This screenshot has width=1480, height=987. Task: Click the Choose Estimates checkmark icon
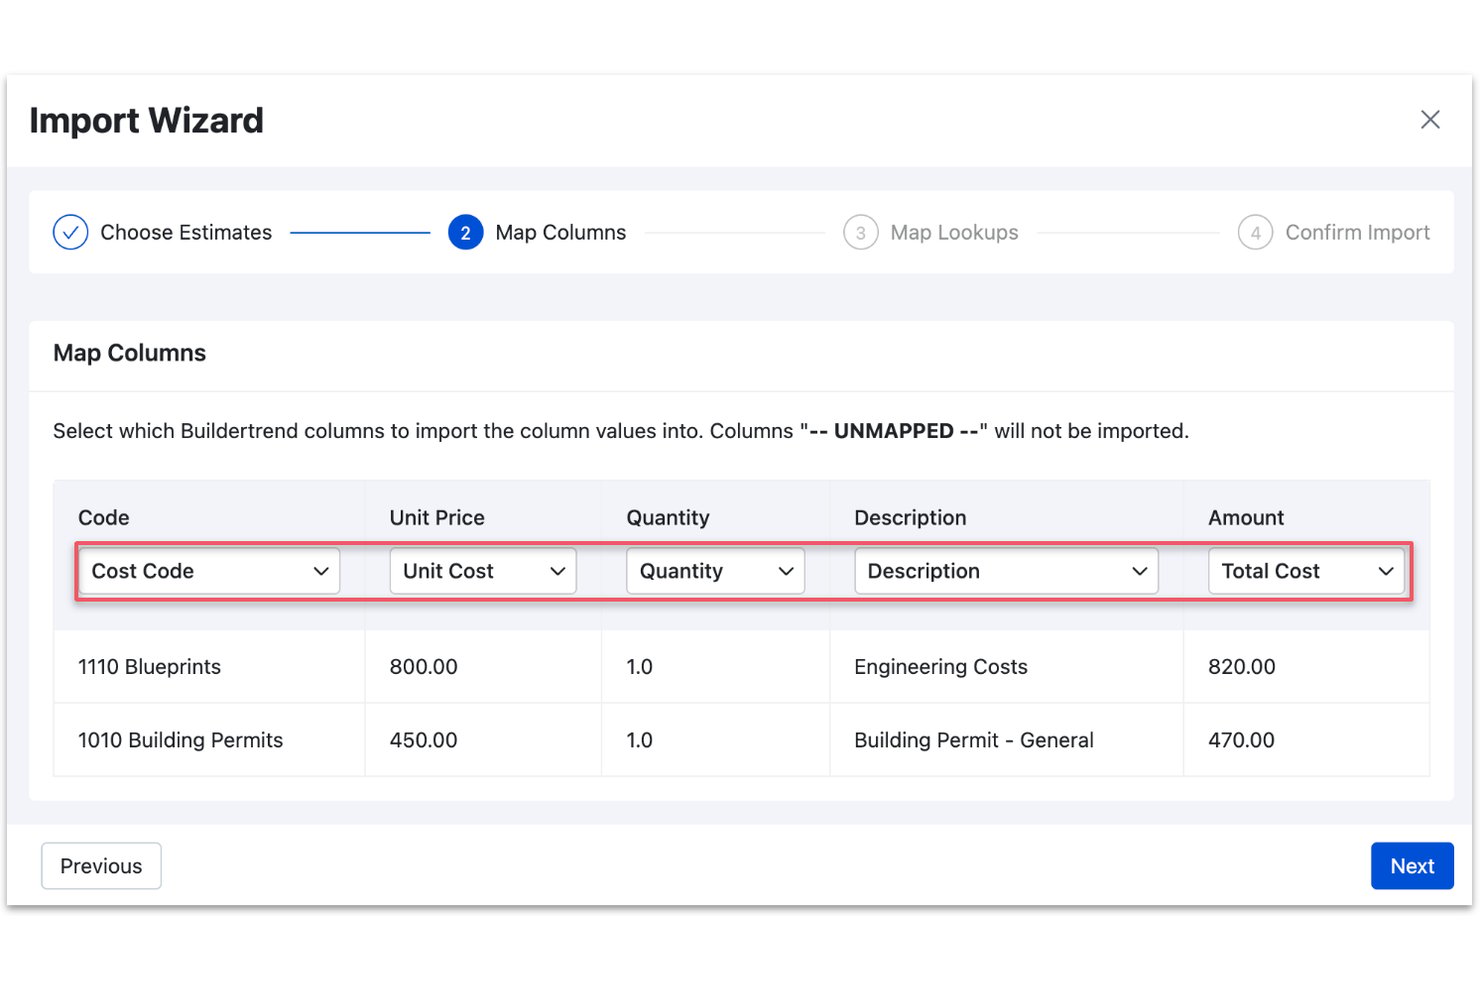point(70,232)
